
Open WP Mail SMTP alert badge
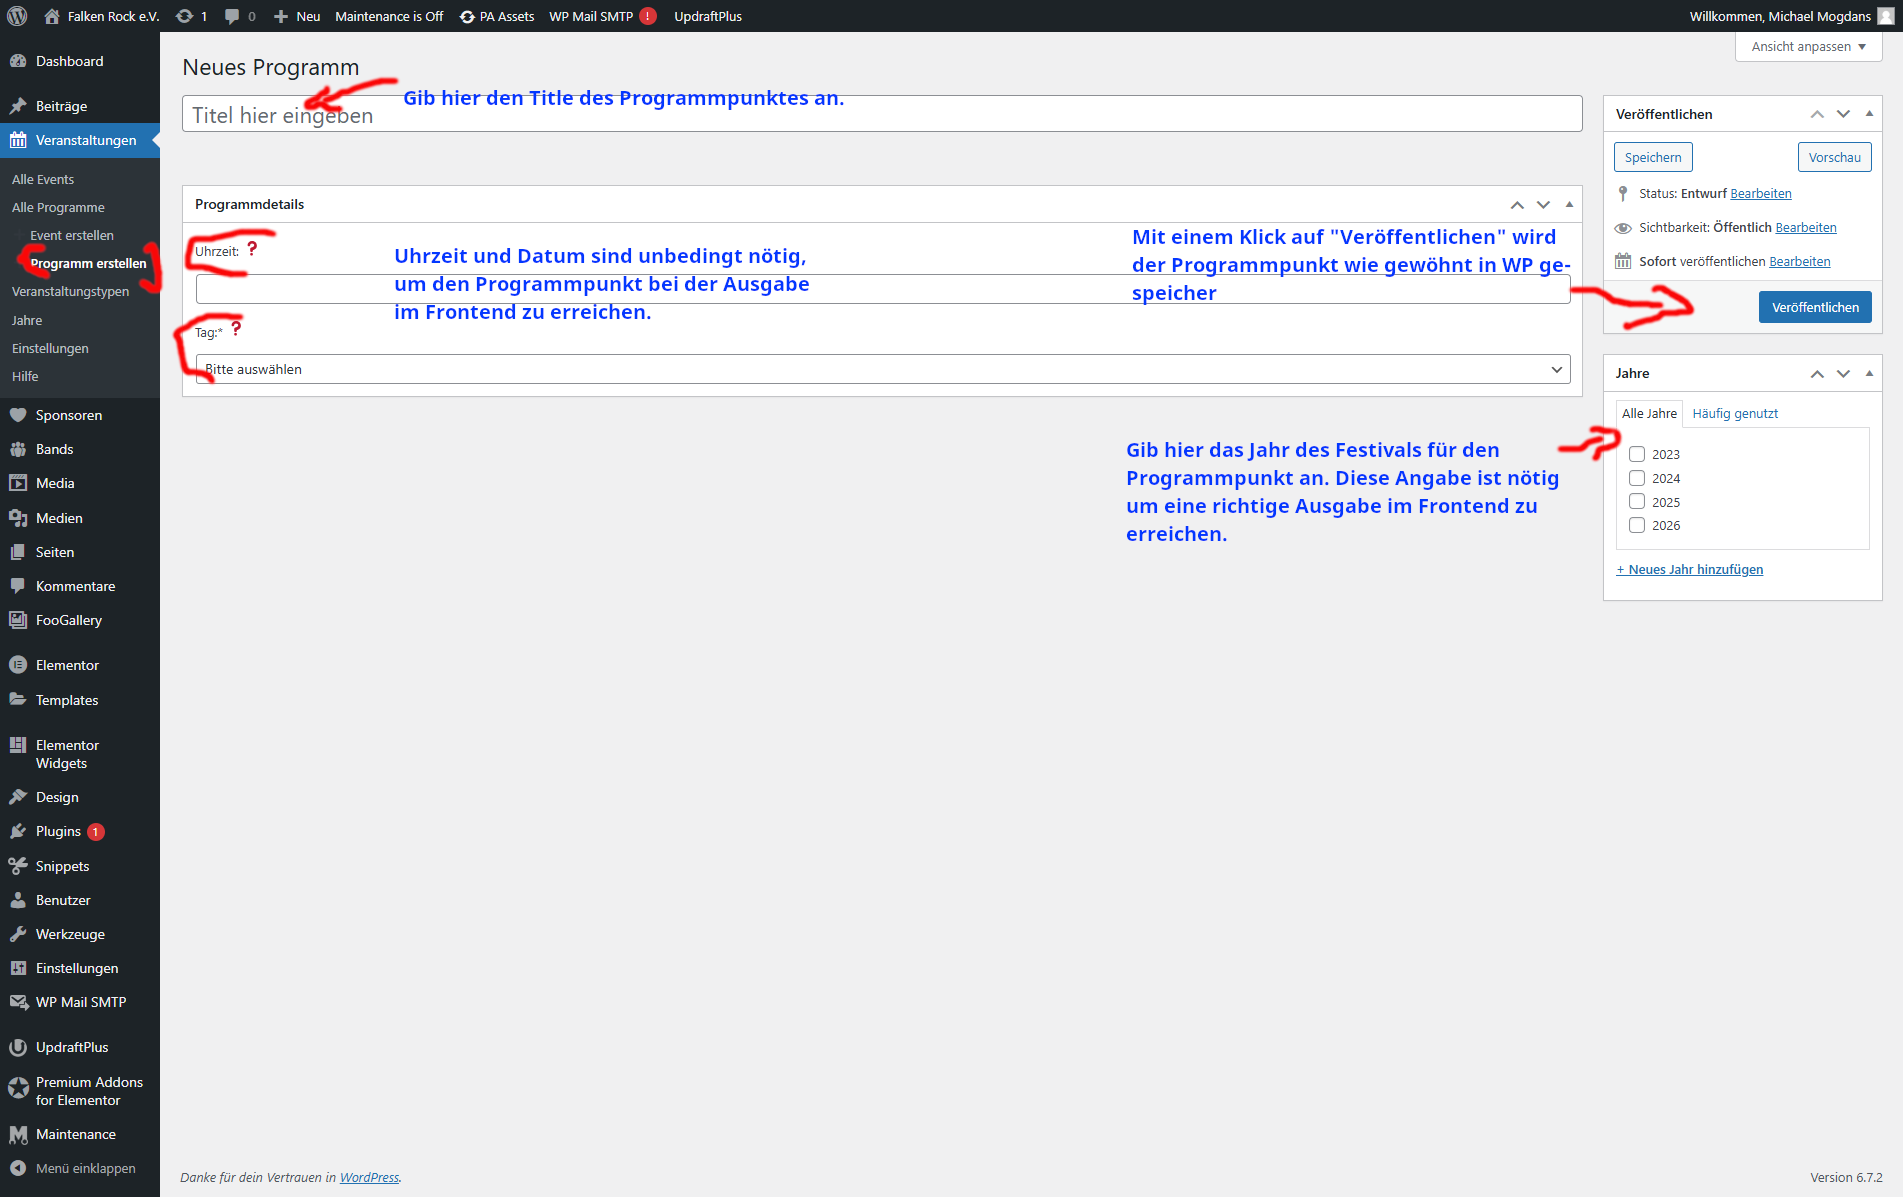pyautogui.click(x=648, y=16)
